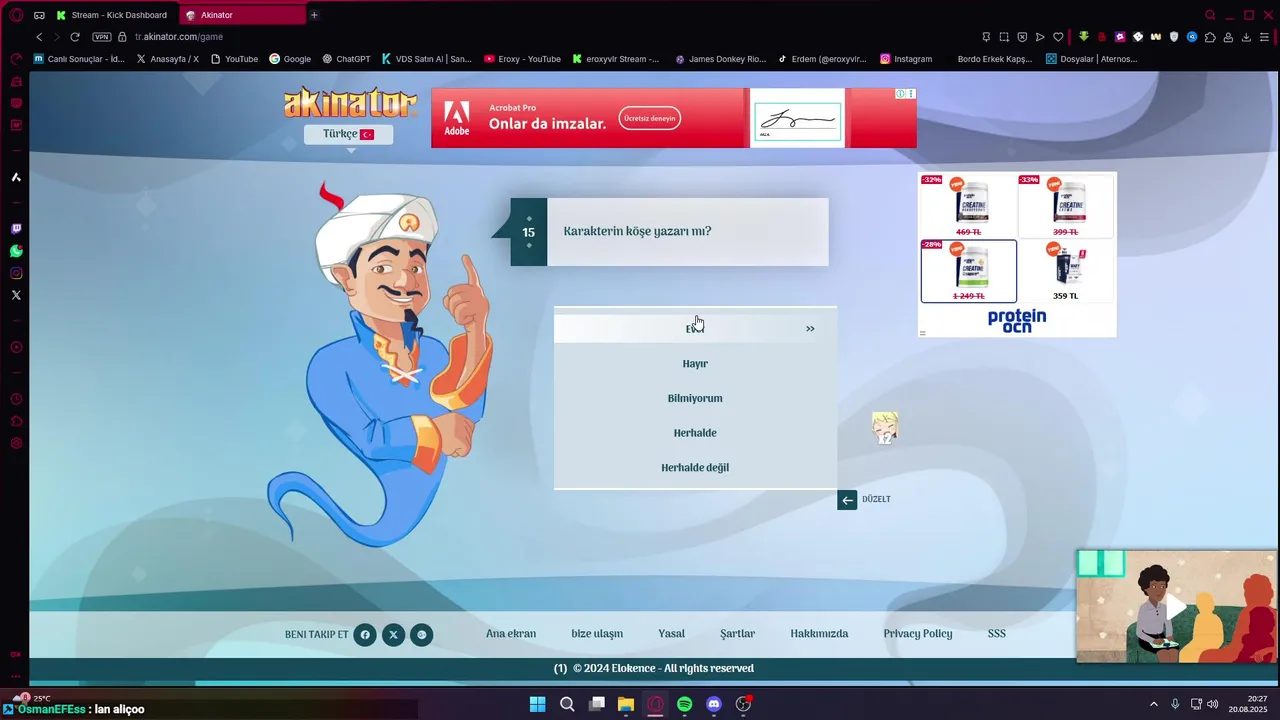Answer Herhalde to the question

(x=695, y=433)
